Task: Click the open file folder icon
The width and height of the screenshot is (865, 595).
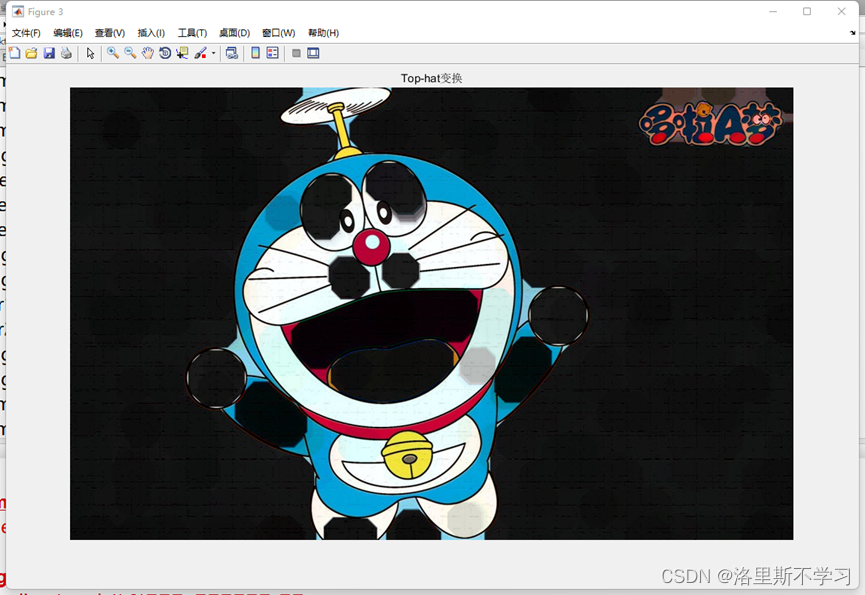Action: point(31,53)
